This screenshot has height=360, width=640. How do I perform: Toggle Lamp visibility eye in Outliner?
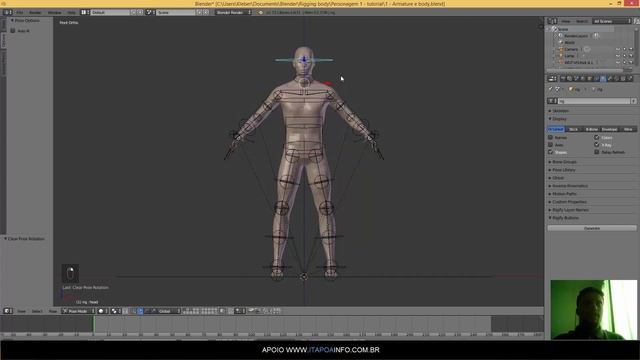click(618, 56)
